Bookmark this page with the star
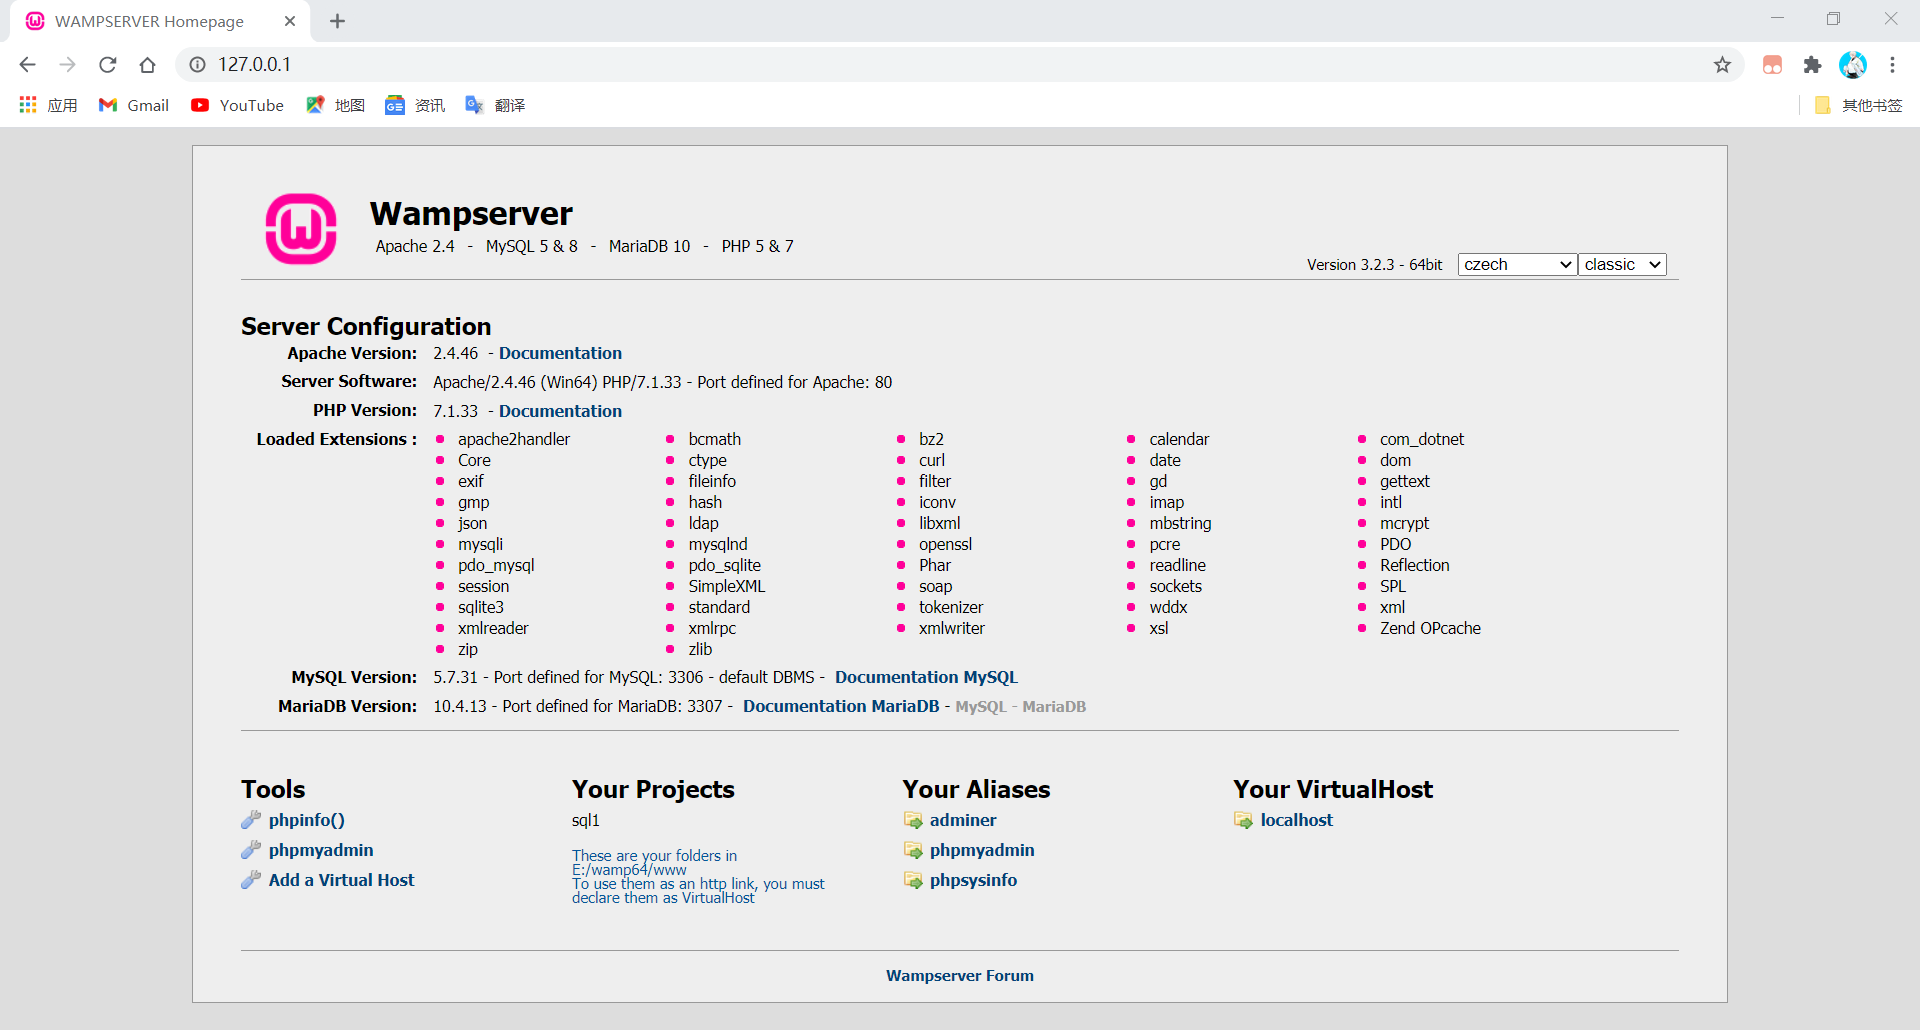The width and height of the screenshot is (1920, 1030). click(x=1722, y=65)
